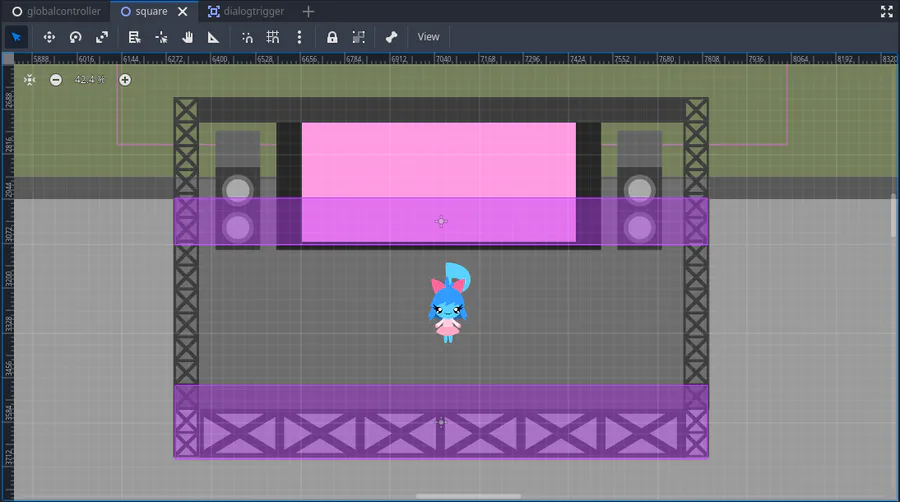
Task: Activate the Pan Mode hand tool
Action: 187,37
